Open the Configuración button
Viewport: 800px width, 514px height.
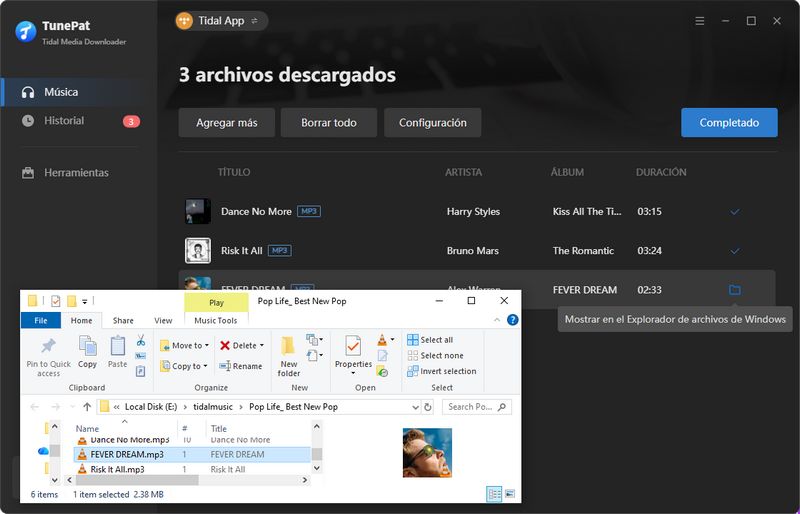click(433, 123)
